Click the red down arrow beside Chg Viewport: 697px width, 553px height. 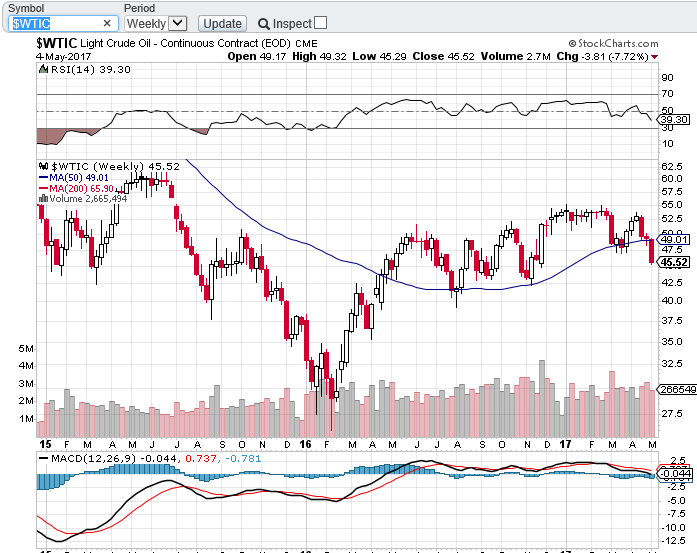click(x=654, y=57)
